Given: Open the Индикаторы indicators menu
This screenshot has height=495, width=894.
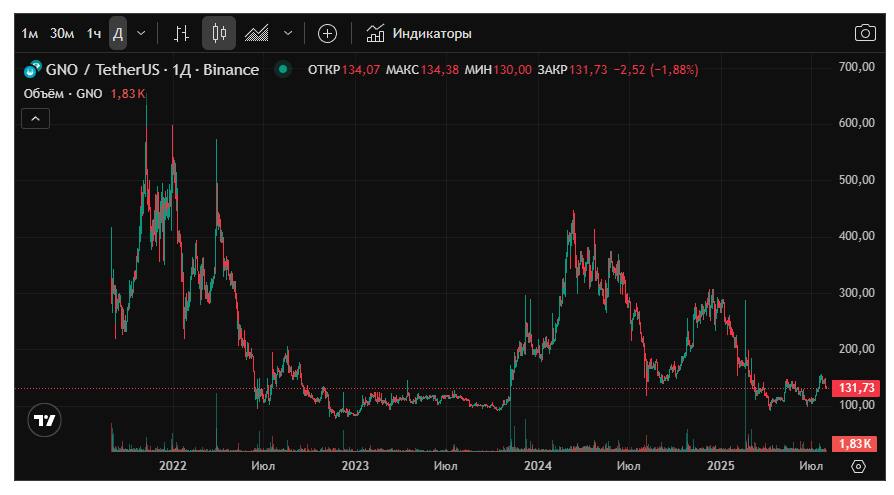Looking at the screenshot, I should 418,34.
